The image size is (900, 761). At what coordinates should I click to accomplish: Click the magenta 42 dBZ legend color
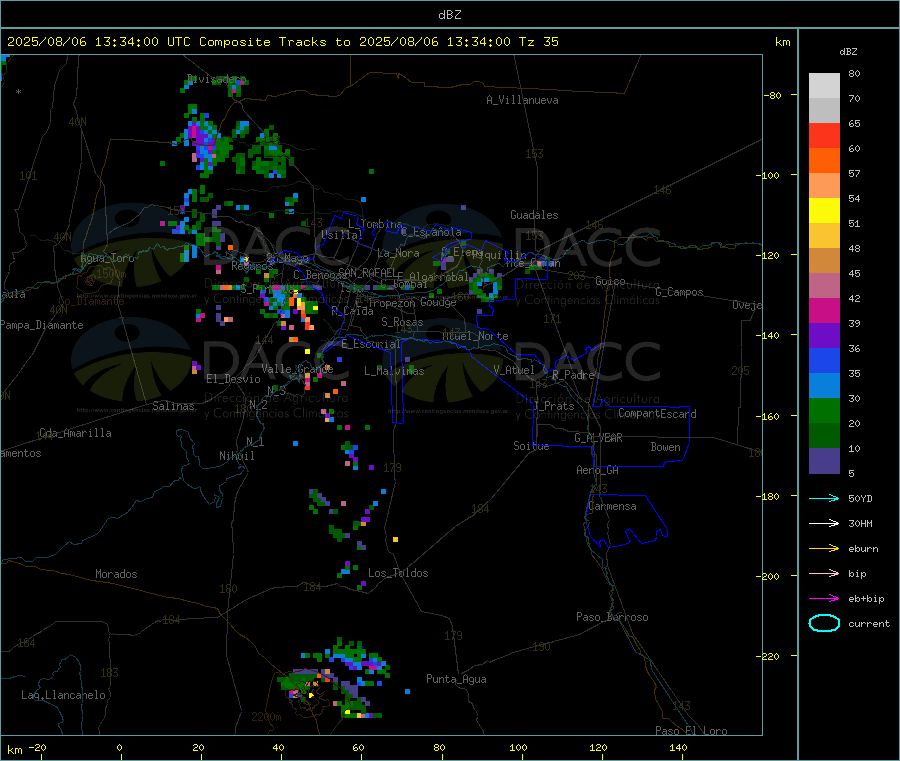824,310
